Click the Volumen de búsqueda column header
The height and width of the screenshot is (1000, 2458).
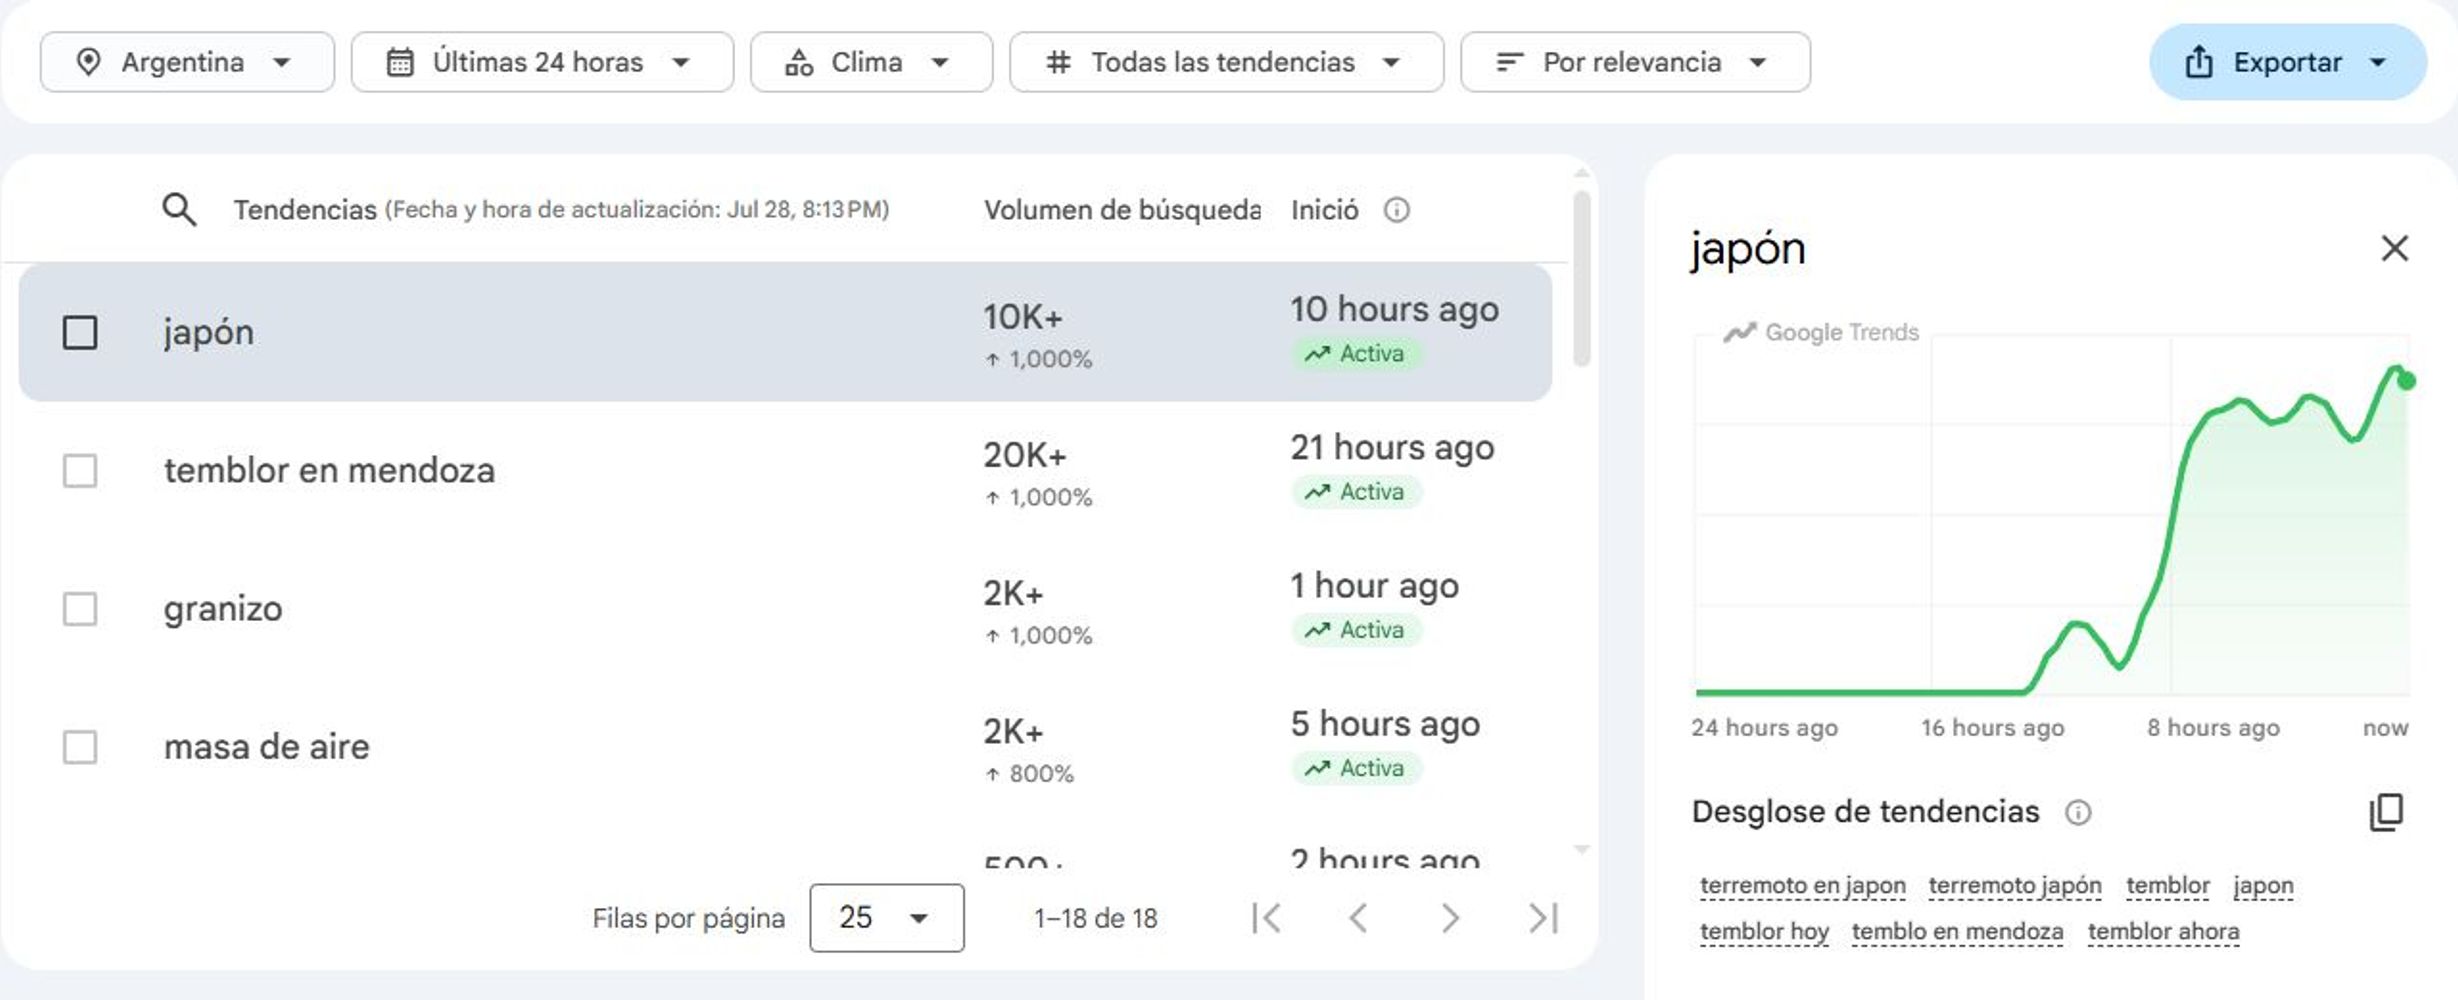tap(1121, 210)
